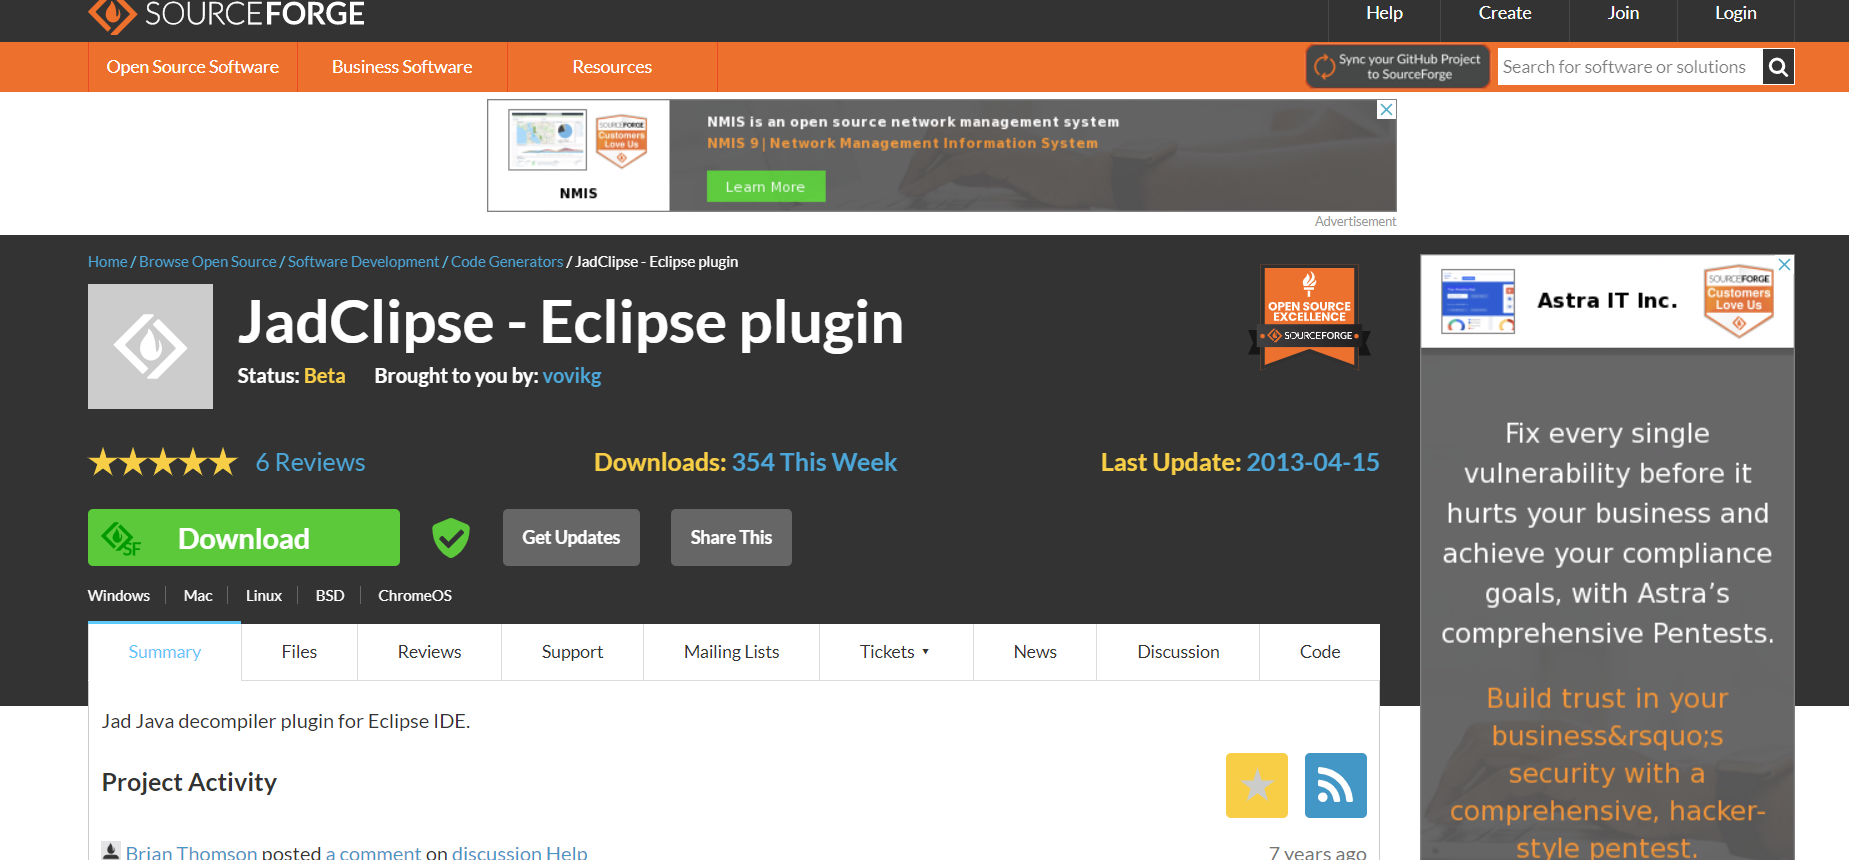Expand the Tickets dropdown tab
The width and height of the screenshot is (1849, 860).
(x=895, y=652)
